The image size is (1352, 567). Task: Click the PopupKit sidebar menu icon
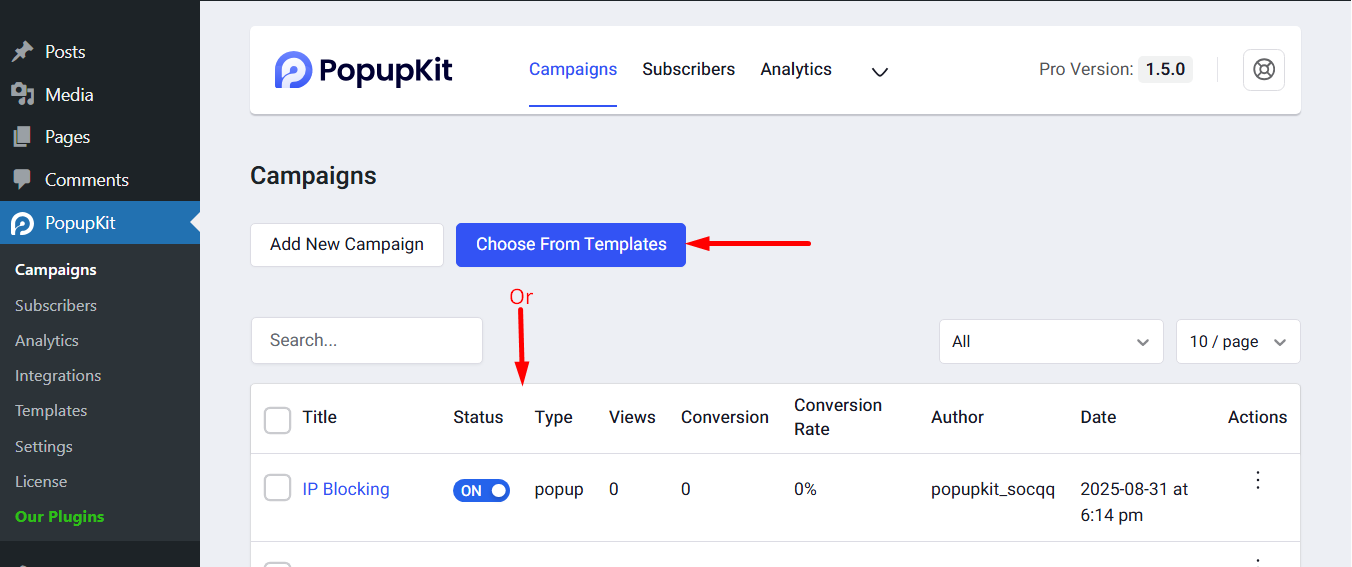[x=22, y=223]
